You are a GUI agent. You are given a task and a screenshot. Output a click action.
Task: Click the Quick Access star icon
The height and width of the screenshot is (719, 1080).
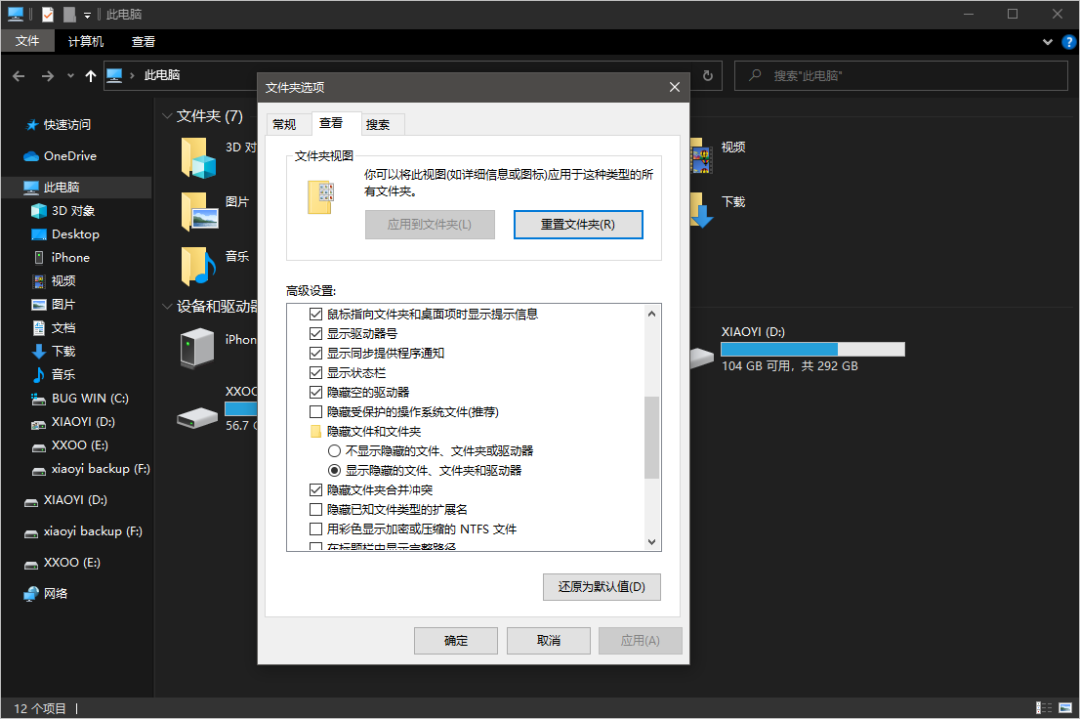[x=32, y=125]
